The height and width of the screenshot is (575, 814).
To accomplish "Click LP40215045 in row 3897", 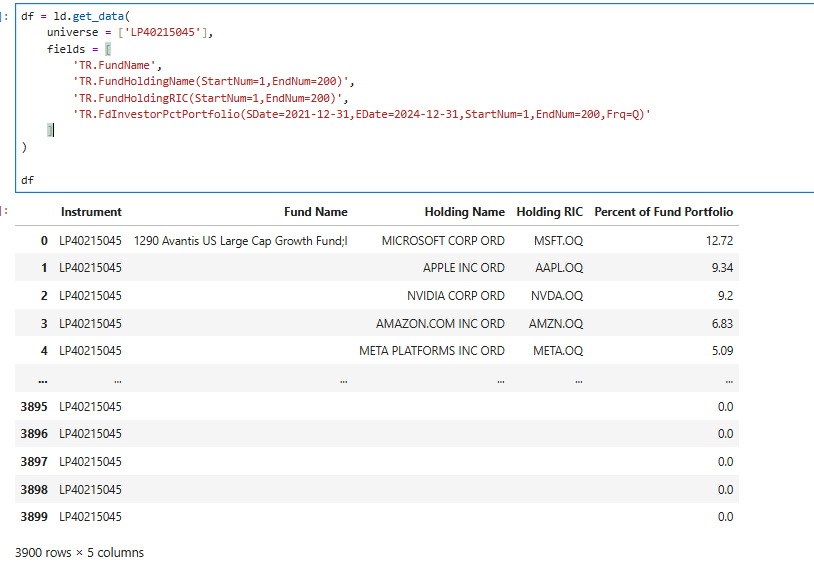I will point(90,462).
